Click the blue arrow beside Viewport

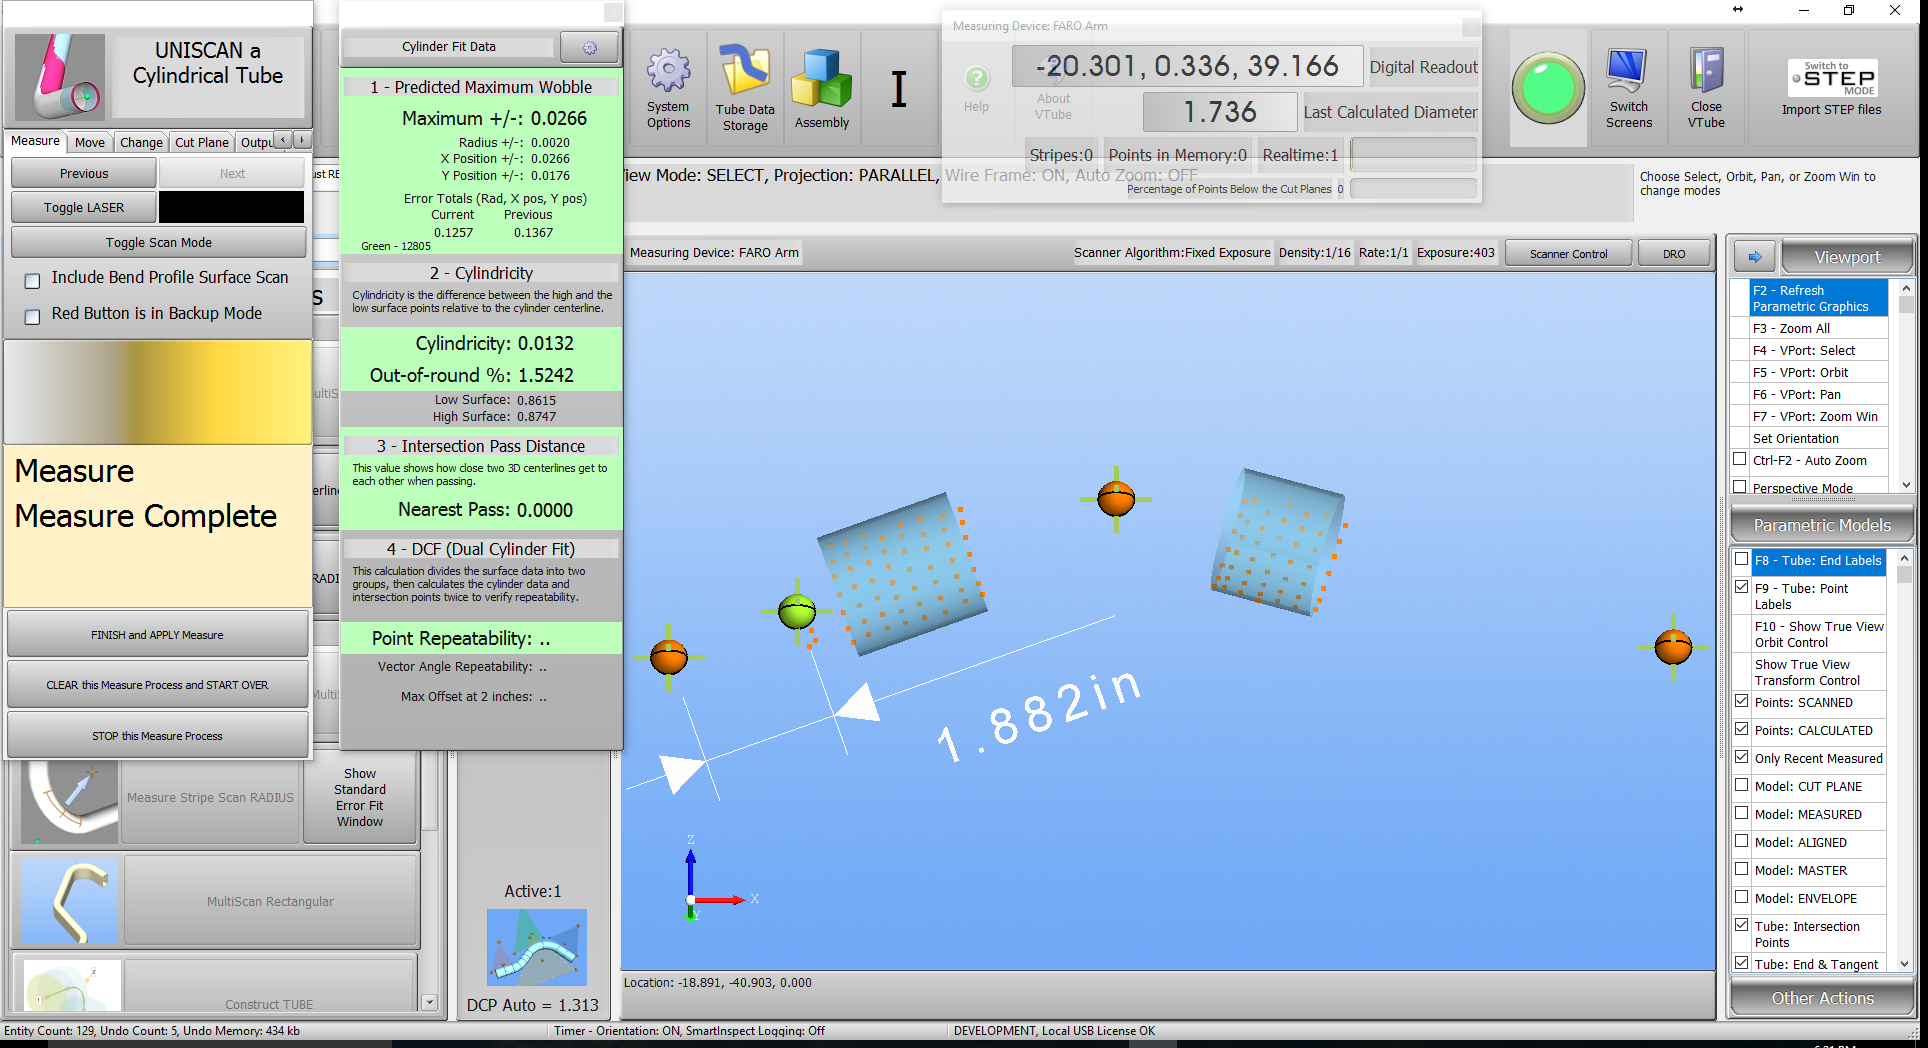click(x=1754, y=257)
